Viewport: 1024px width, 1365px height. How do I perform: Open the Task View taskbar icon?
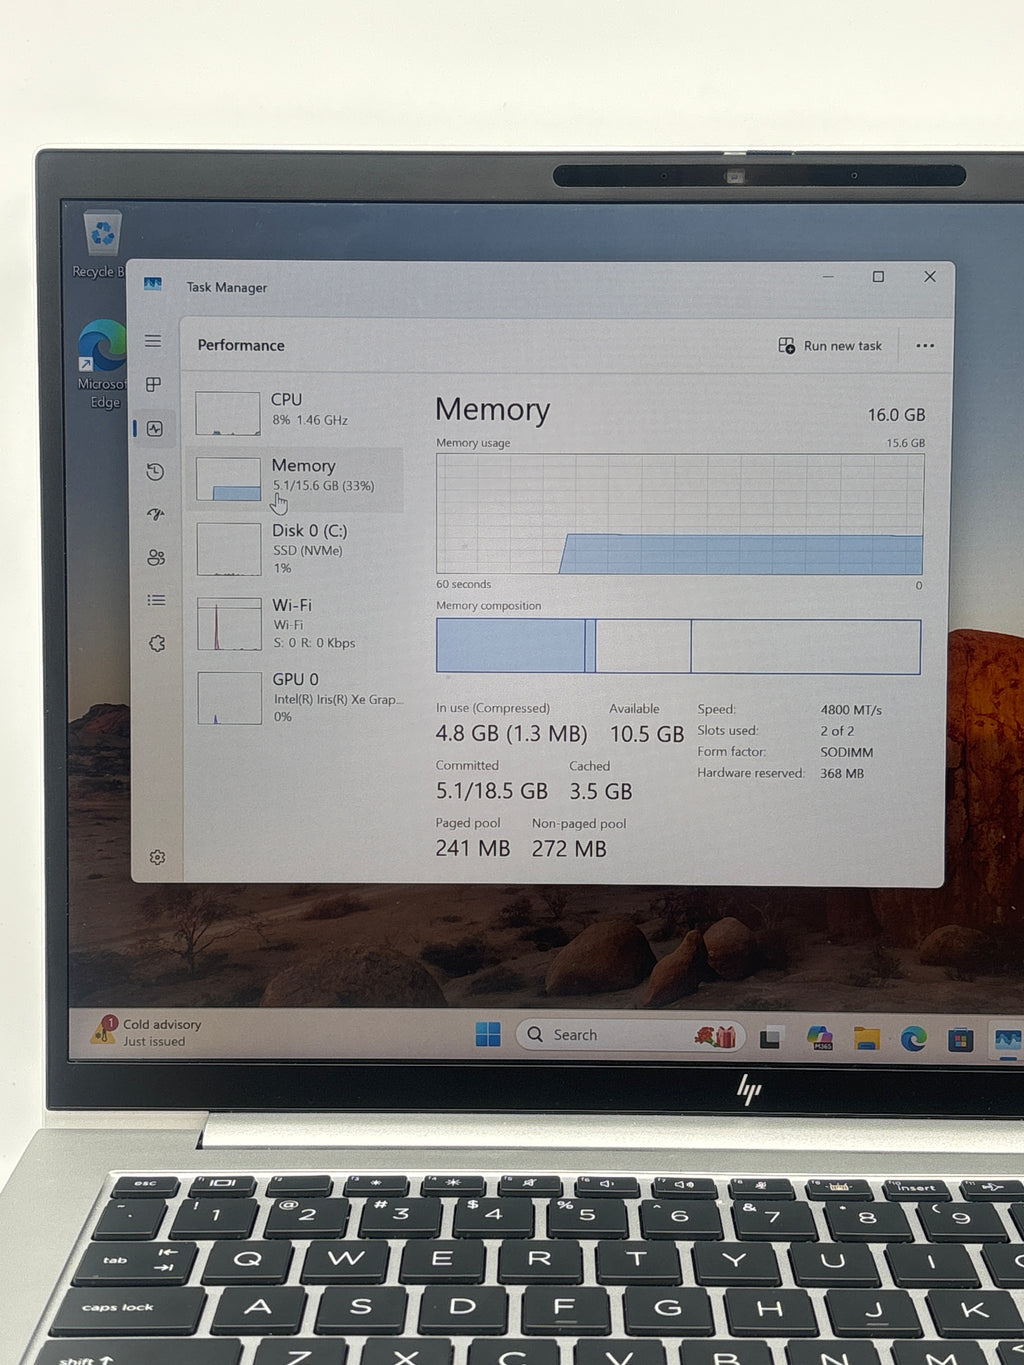tap(770, 1038)
